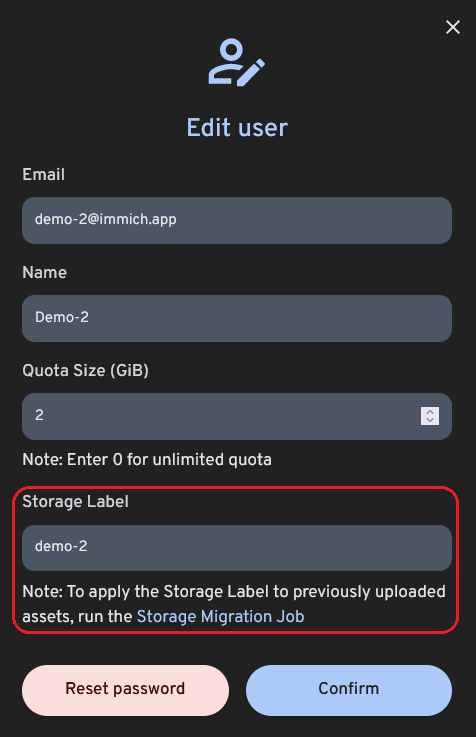476x737 pixels.
Task: Focus the Email input with demo-2@immich.app
Action: pos(237,220)
